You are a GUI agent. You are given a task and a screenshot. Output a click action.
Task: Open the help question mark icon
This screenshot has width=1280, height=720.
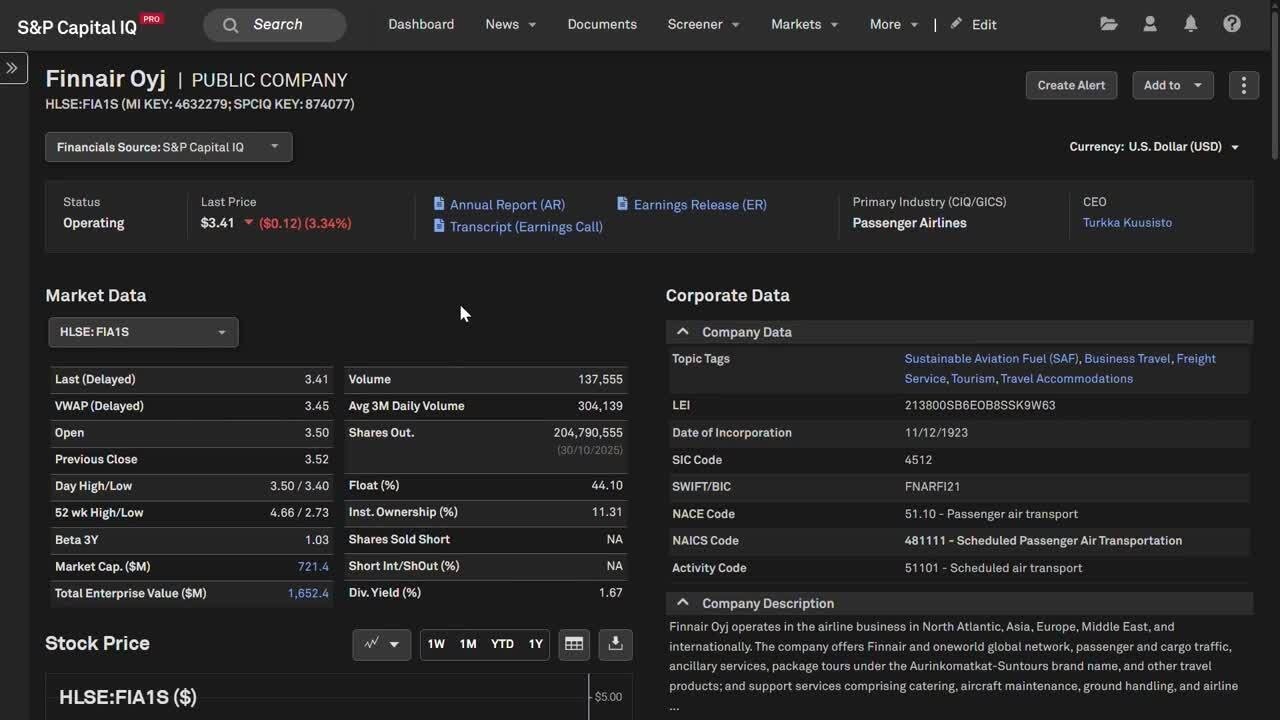pos(1232,24)
